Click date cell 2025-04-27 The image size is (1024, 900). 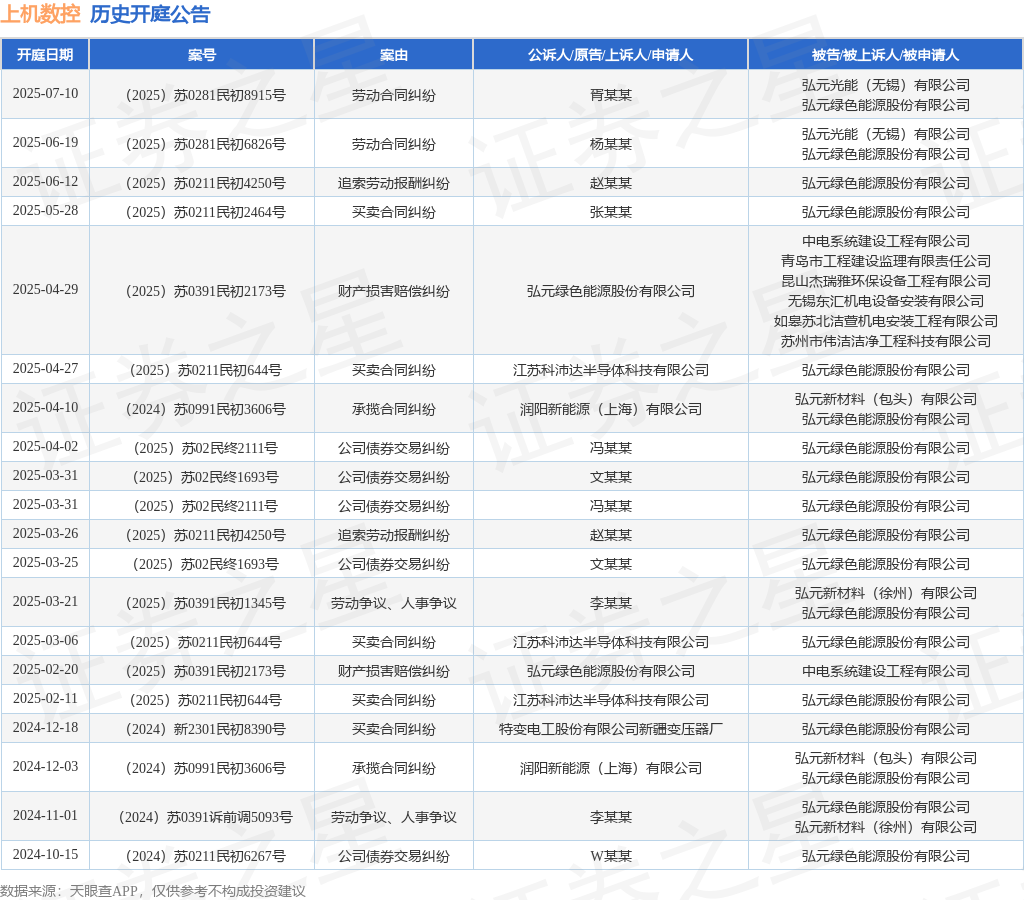[45, 368]
